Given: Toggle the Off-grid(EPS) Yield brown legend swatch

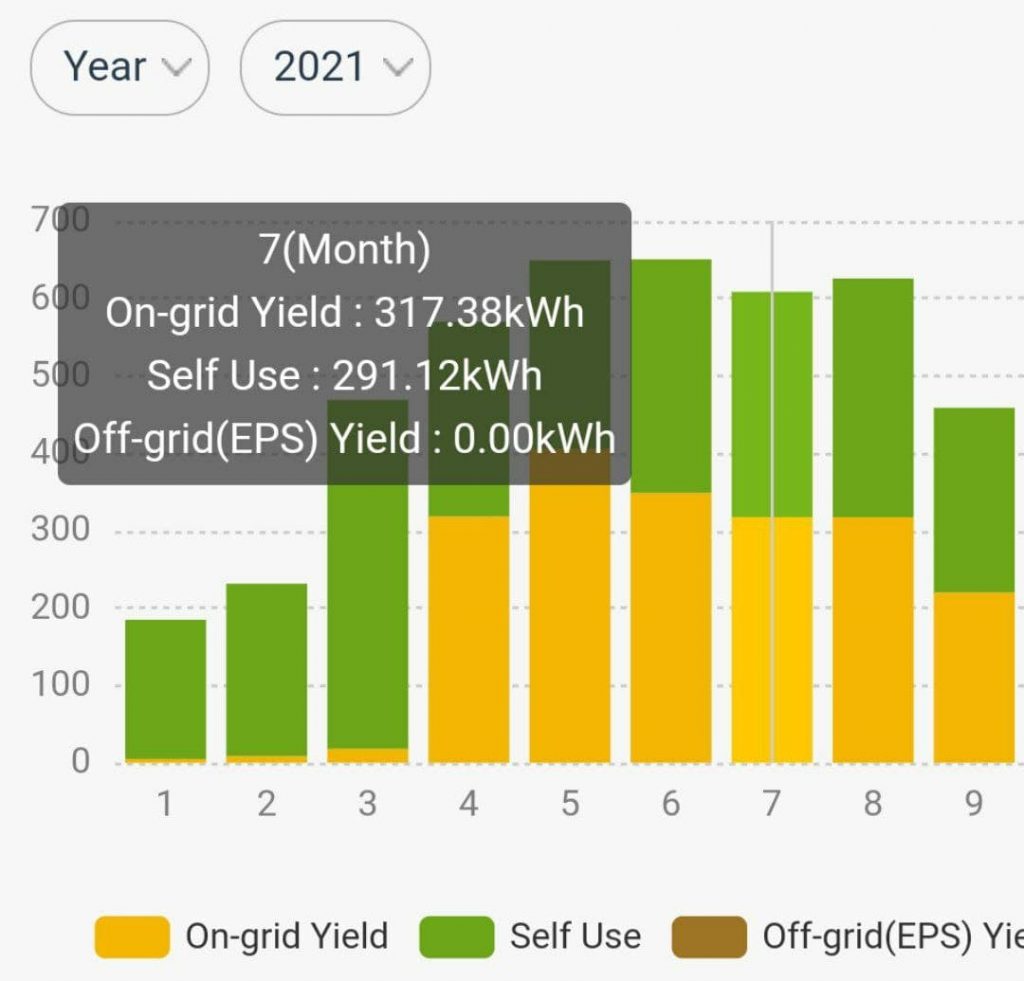Looking at the screenshot, I should pyautogui.click(x=709, y=937).
